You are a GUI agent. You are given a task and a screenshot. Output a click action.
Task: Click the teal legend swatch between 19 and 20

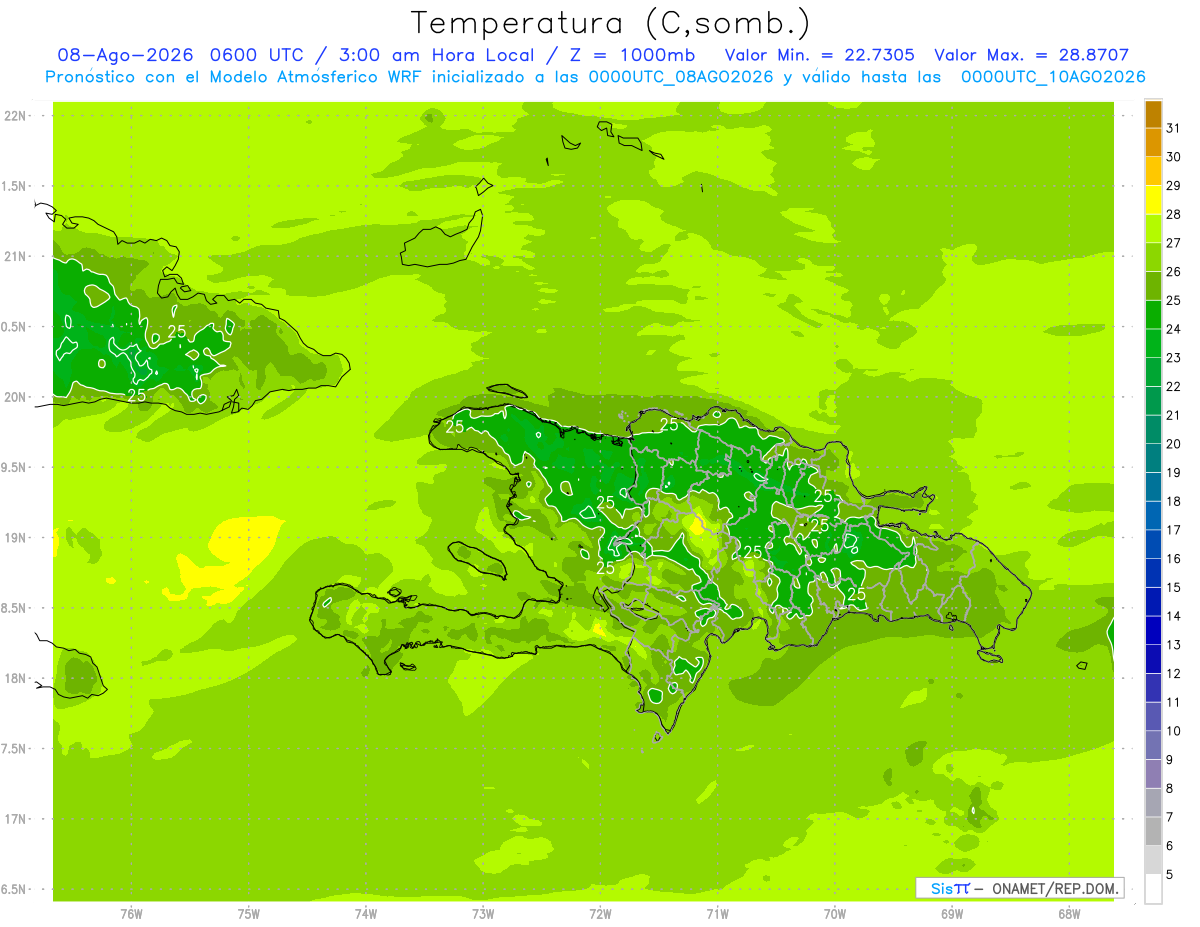(x=1153, y=458)
